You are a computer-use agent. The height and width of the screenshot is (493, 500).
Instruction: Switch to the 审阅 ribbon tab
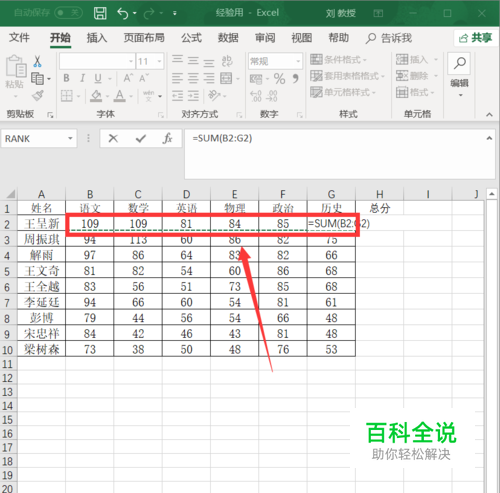point(265,37)
